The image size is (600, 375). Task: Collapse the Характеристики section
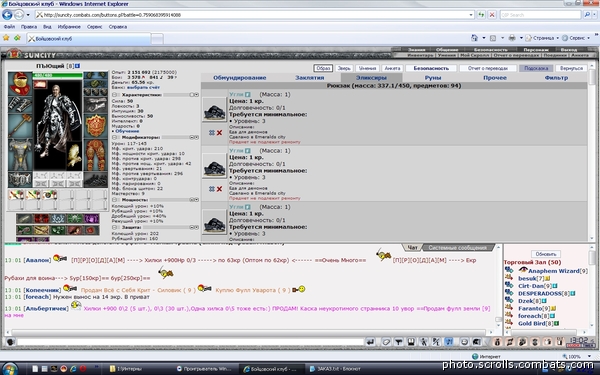click(x=114, y=95)
